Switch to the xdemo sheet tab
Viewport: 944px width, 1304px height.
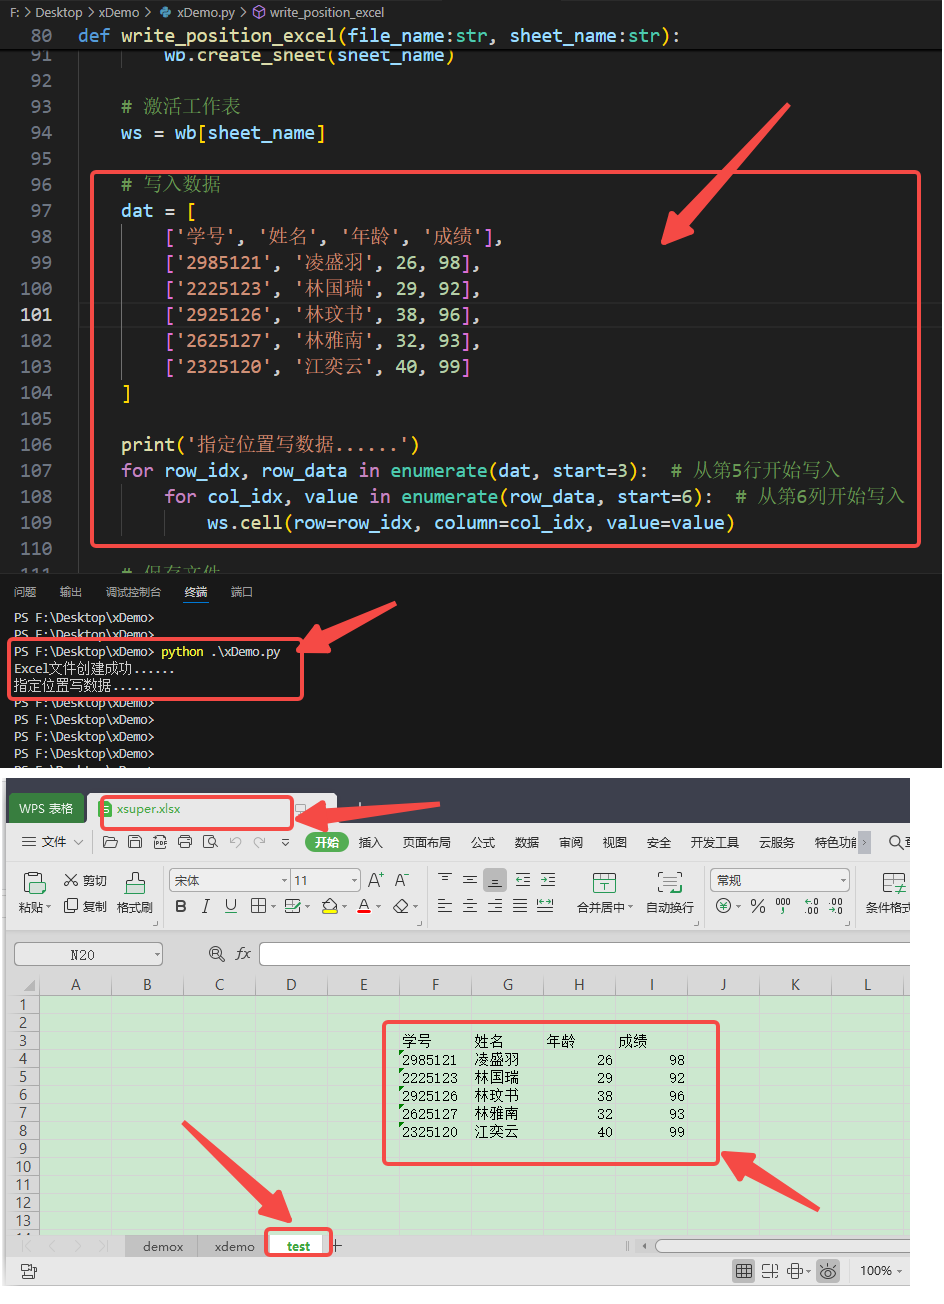tap(234, 1246)
